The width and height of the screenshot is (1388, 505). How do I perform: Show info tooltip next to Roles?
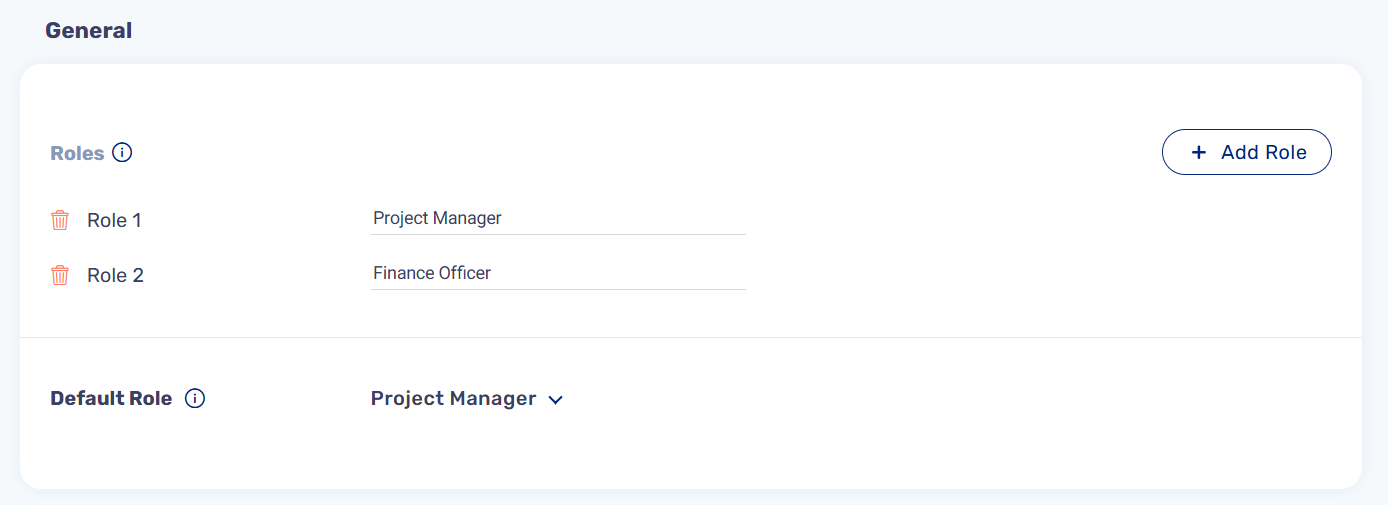122,153
